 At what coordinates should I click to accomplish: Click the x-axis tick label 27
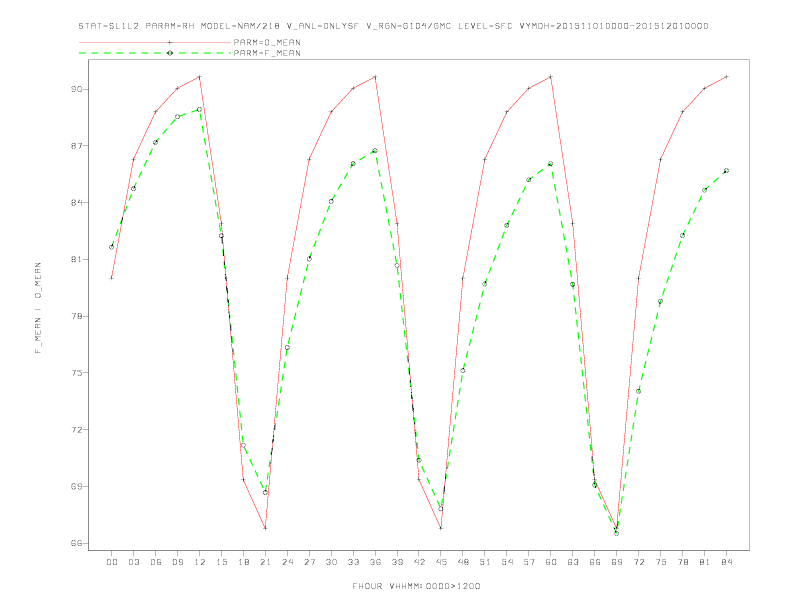pyautogui.click(x=310, y=562)
